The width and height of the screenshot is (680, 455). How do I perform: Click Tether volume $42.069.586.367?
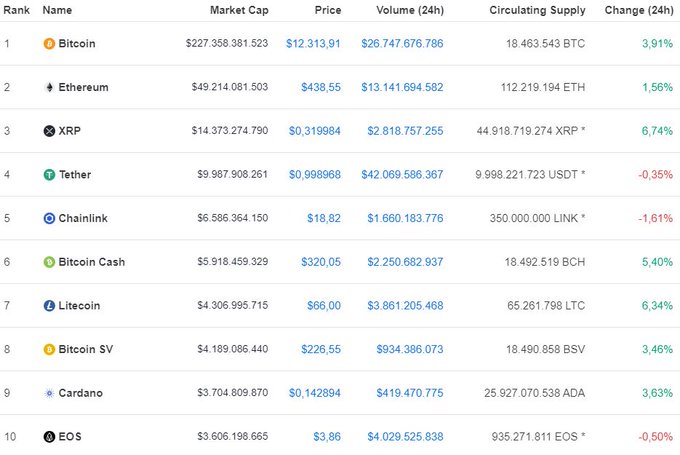(x=402, y=175)
